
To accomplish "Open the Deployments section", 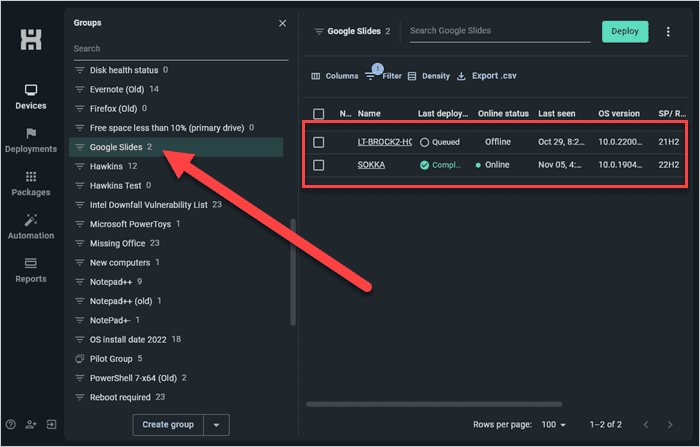I will pyautogui.click(x=31, y=140).
